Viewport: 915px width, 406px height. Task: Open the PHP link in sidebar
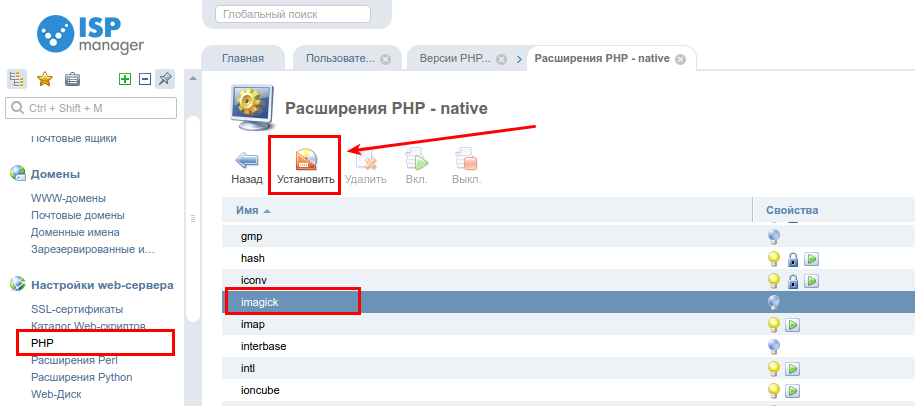coord(43,342)
